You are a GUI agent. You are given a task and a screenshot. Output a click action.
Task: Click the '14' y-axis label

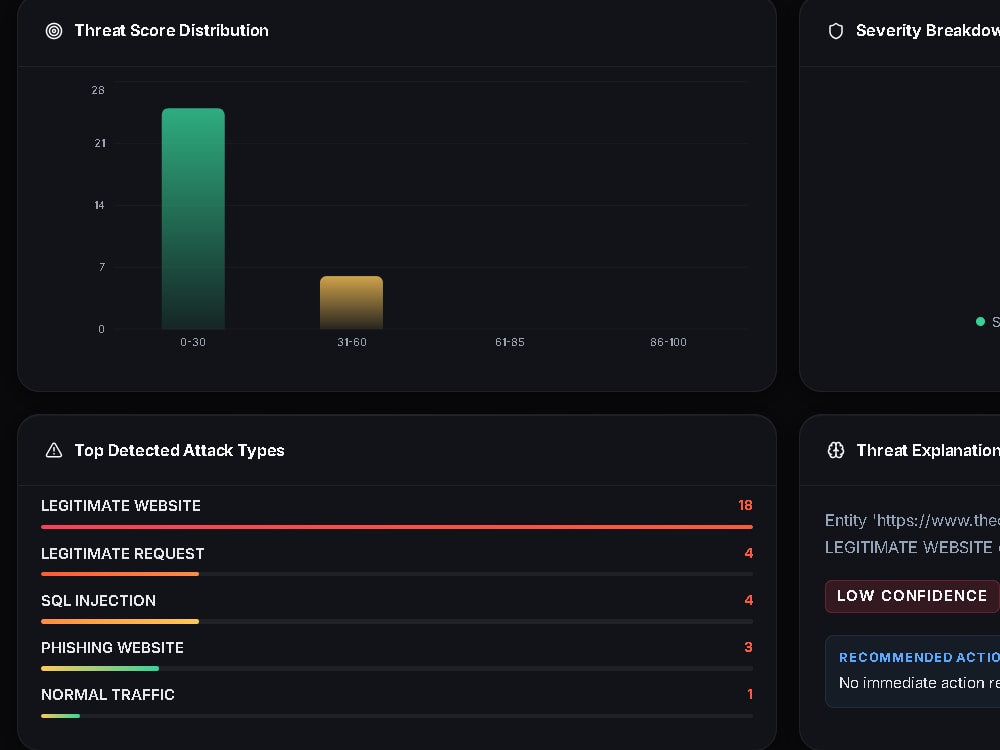pos(99,205)
